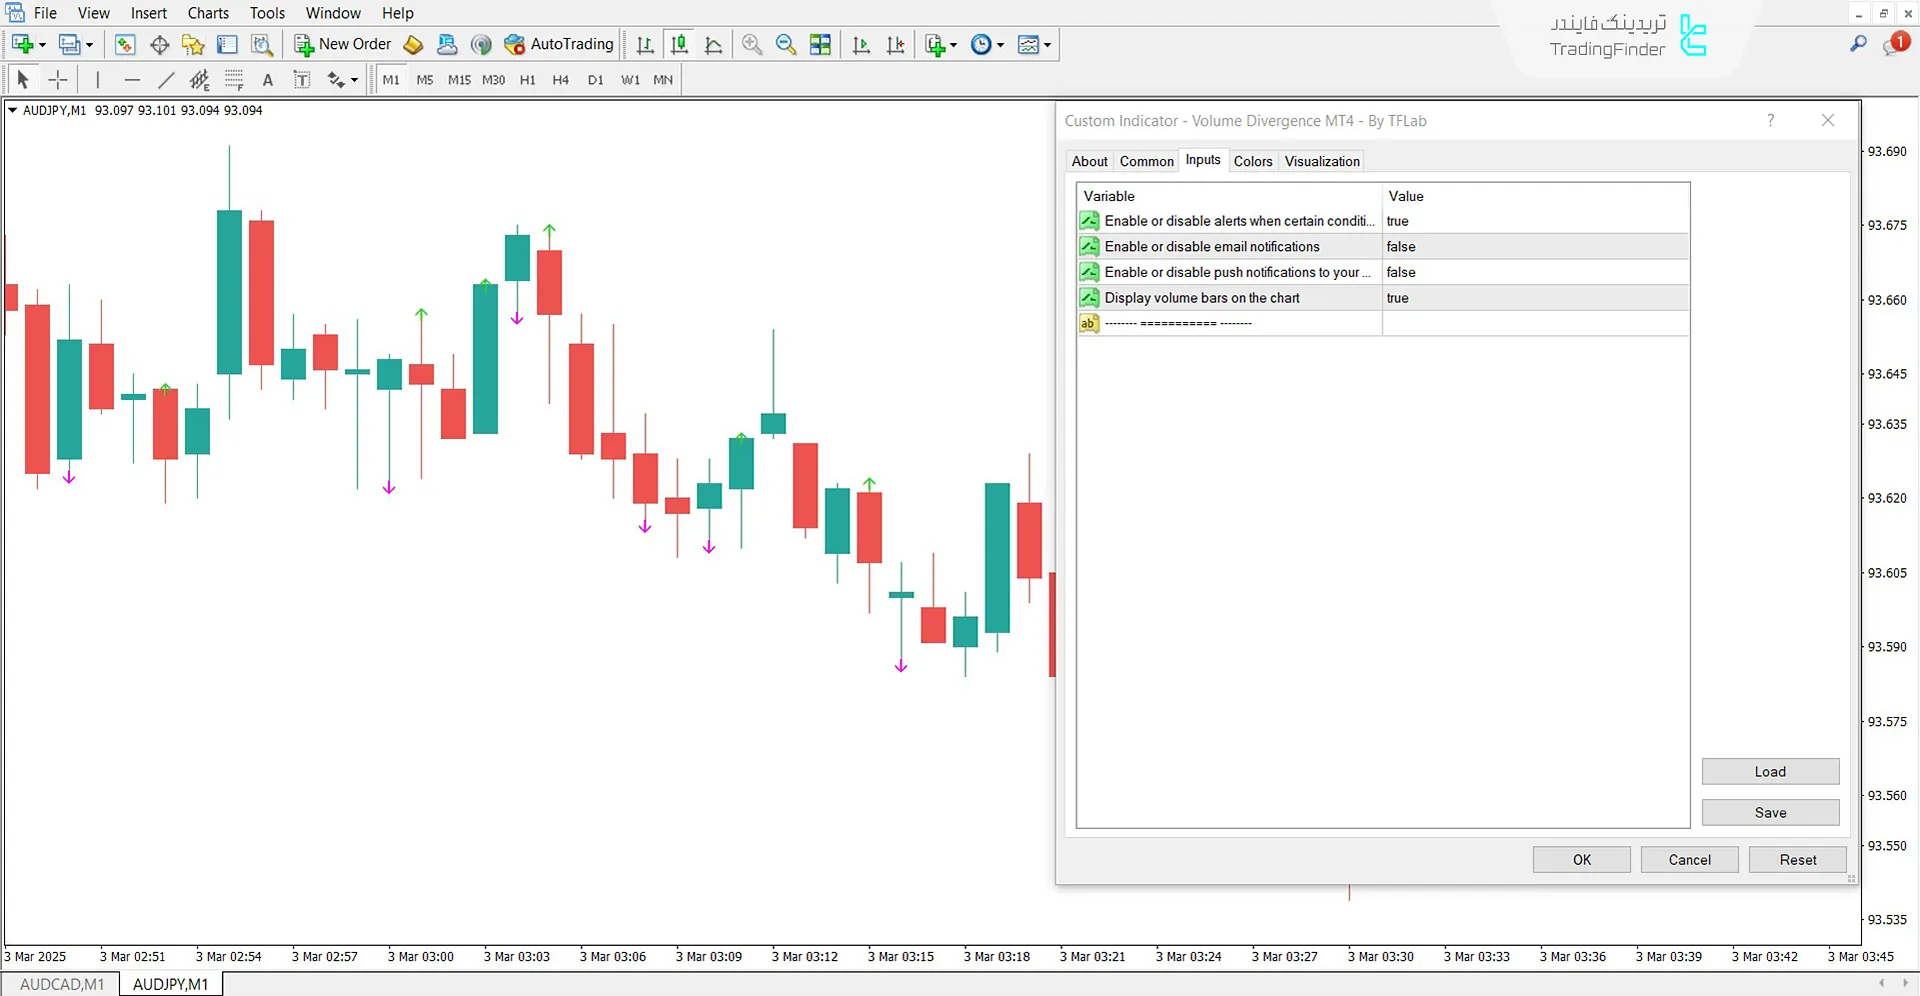Image resolution: width=1920 pixels, height=996 pixels.
Task: Zoom in on the chart
Action: click(x=752, y=44)
